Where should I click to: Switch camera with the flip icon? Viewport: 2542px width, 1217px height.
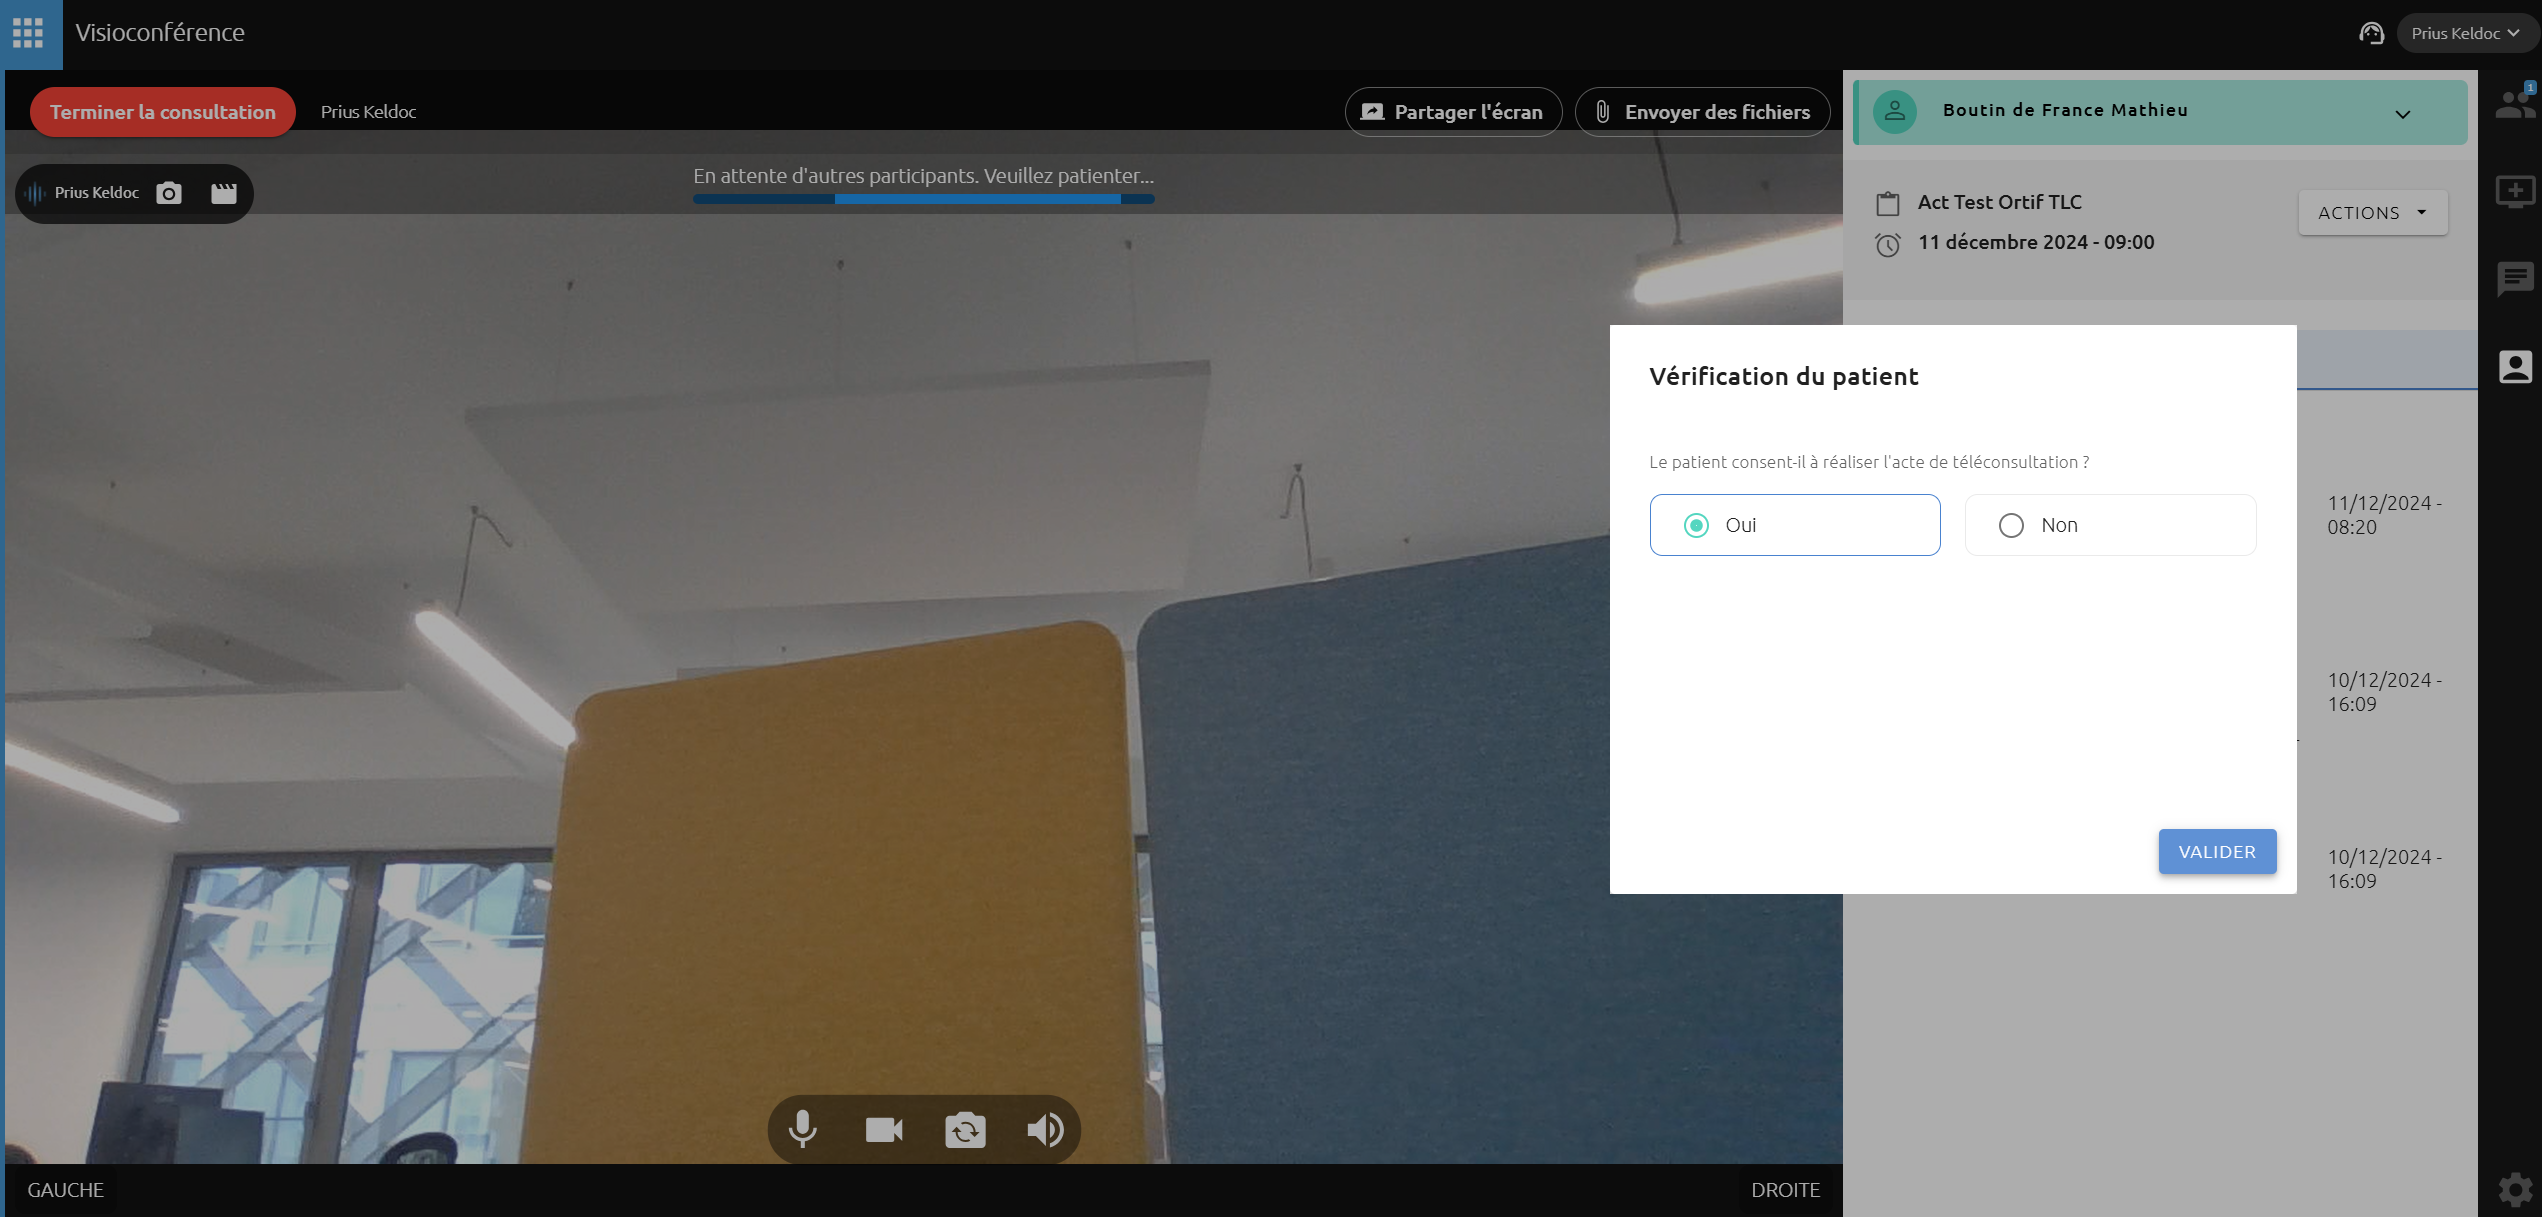pos(965,1130)
